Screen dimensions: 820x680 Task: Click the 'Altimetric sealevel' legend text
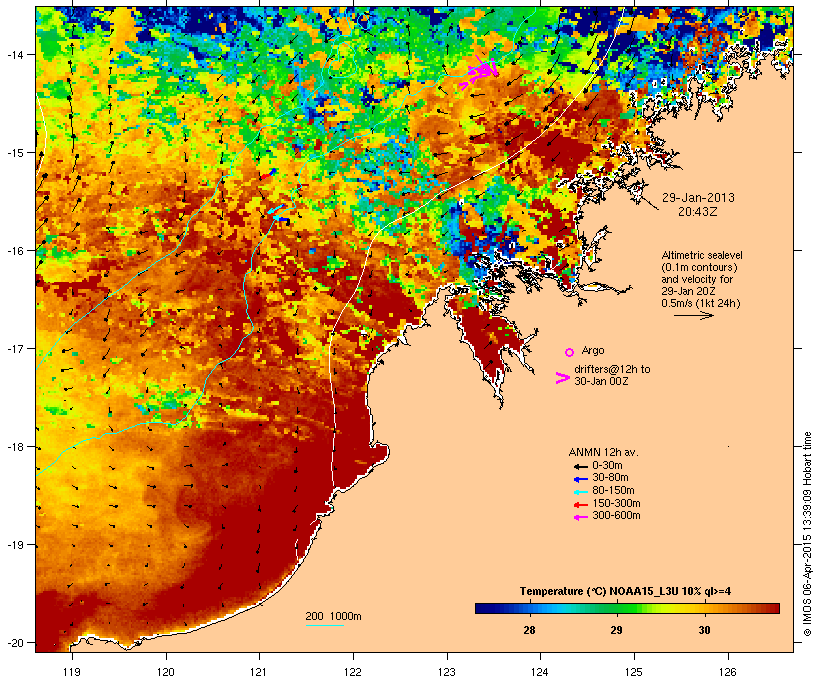point(702,255)
